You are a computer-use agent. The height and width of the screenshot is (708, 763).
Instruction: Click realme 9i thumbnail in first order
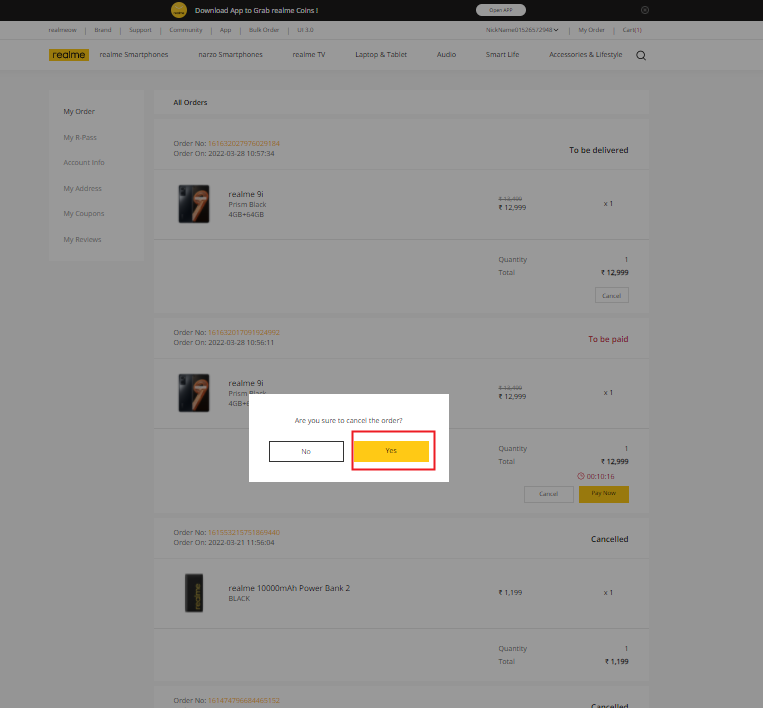pyautogui.click(x=193, y=203)
